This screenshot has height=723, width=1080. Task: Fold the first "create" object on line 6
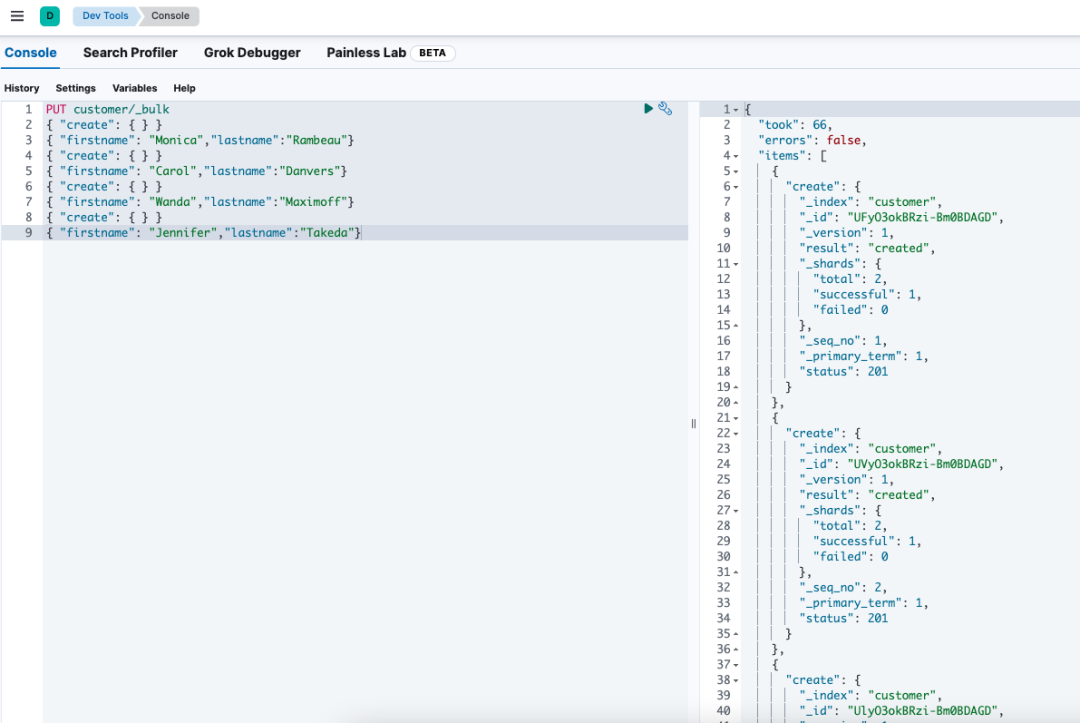point(737,187)
